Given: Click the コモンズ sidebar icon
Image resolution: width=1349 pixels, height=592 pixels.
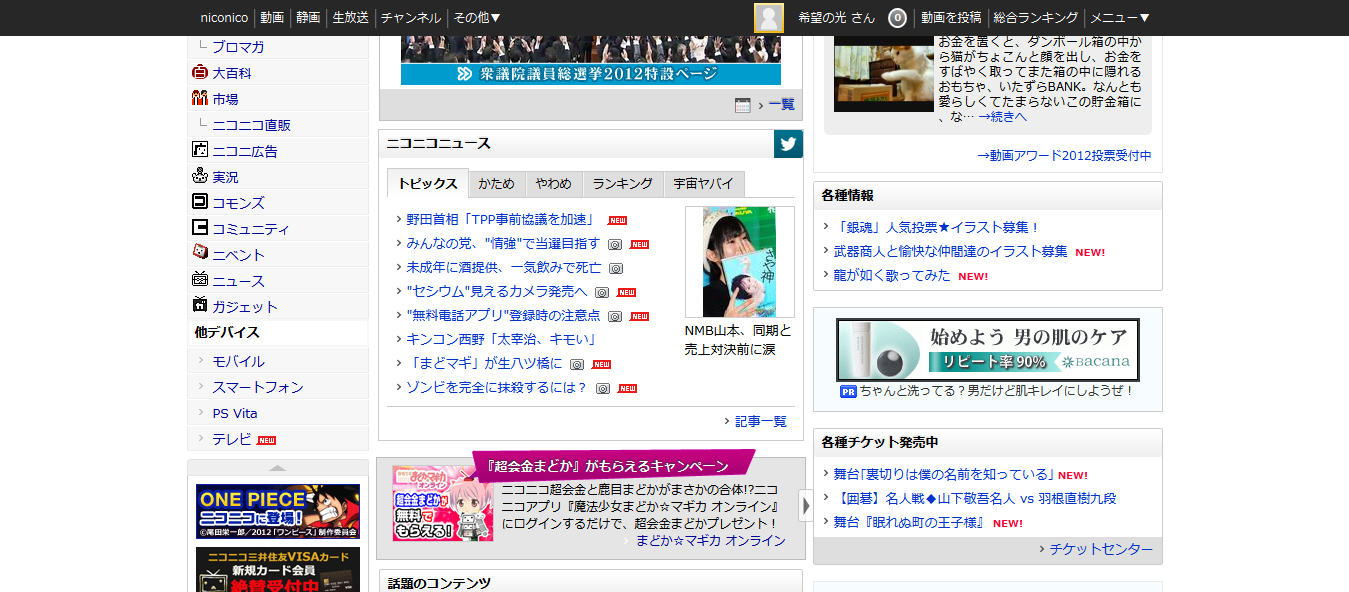Looking at the screenshot, I should [199, 202].
